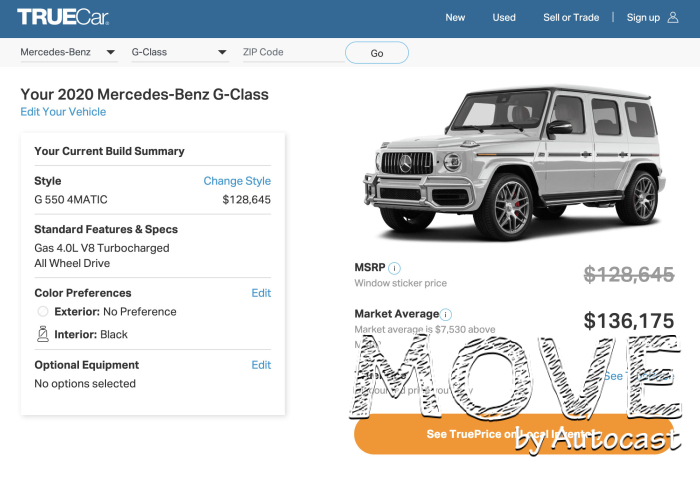The width and height of the screenshot is (700, 478).
Task: Click the interior seat icon
Action: tap(43, 334)
